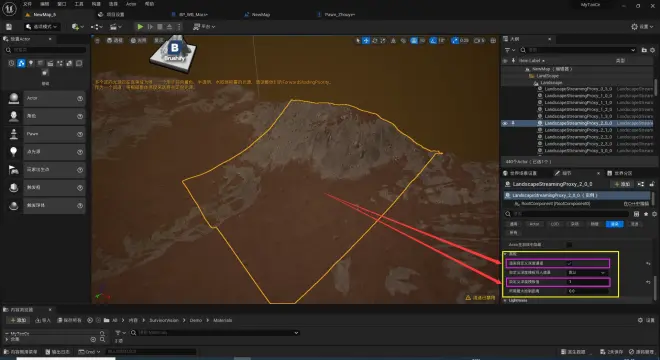This screenshot has height=360, width=660.
Task: Open camera speed setting in viewport
Action: [479, 40]
